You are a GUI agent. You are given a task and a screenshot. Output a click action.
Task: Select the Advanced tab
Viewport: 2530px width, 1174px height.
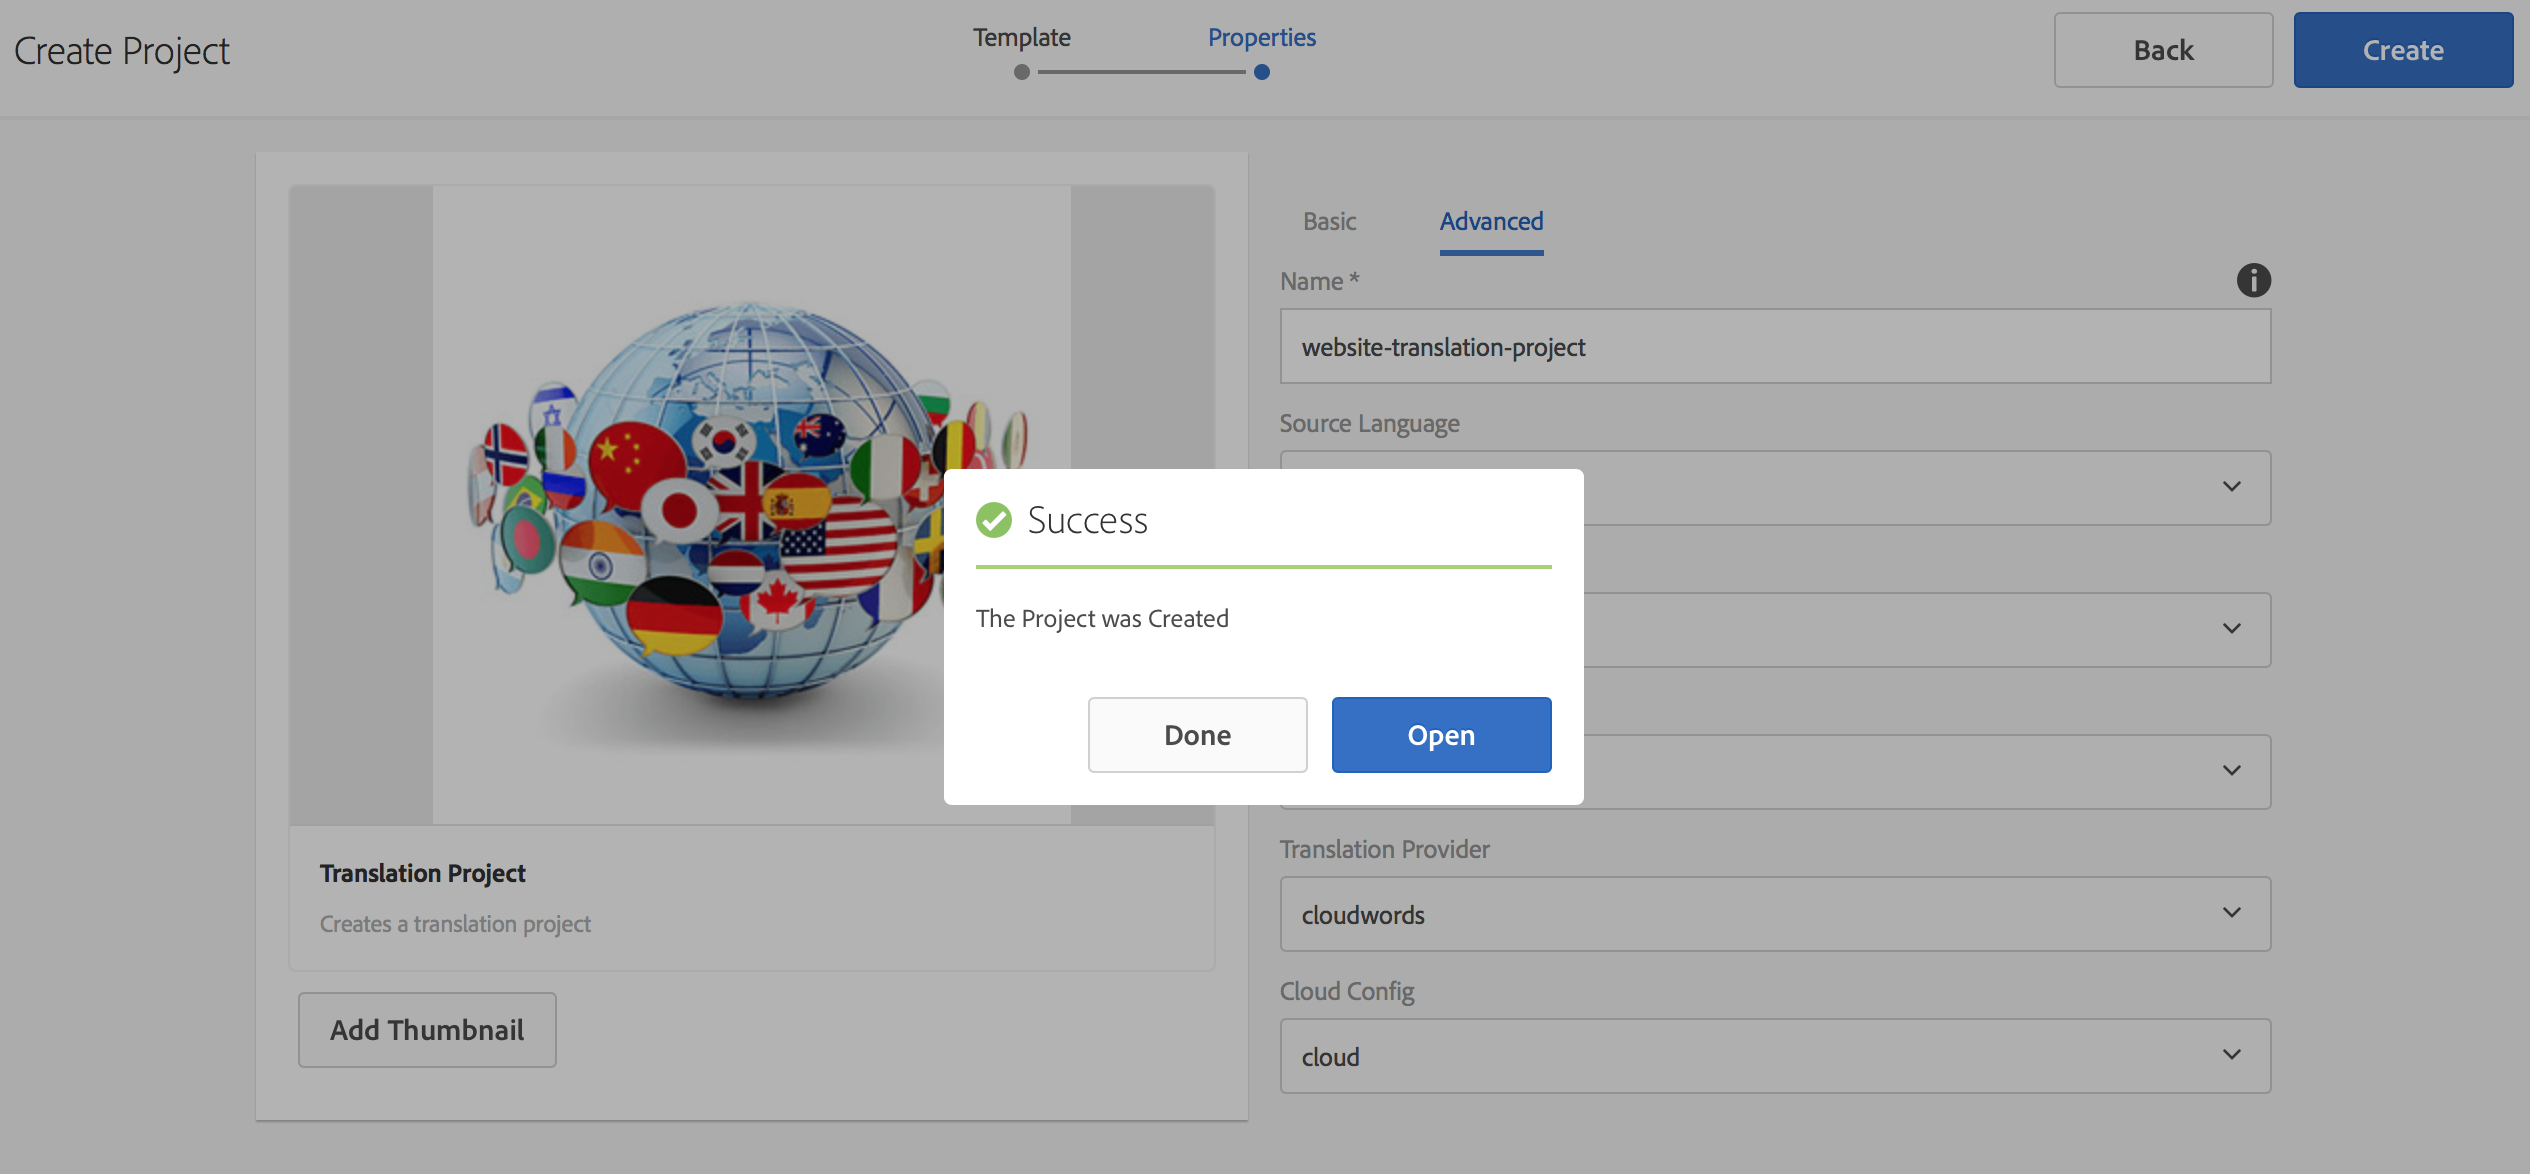coord(1491,221)
